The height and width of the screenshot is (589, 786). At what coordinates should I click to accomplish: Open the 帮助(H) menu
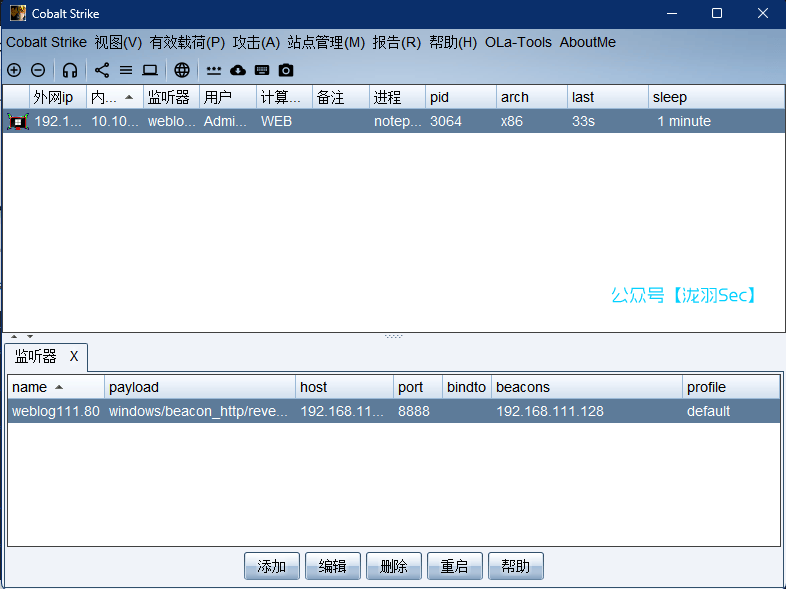453,43
